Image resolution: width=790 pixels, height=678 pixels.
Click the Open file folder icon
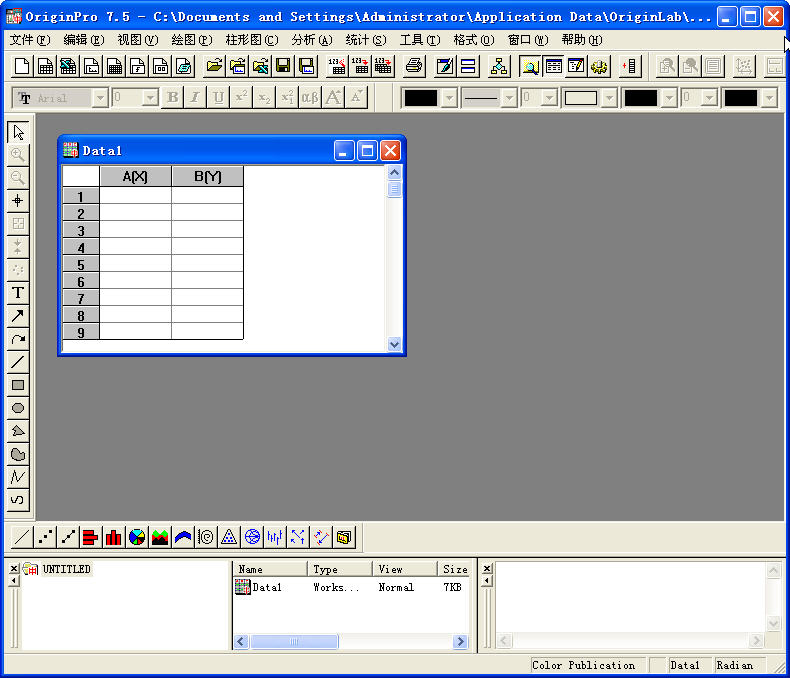pos(213,67)
